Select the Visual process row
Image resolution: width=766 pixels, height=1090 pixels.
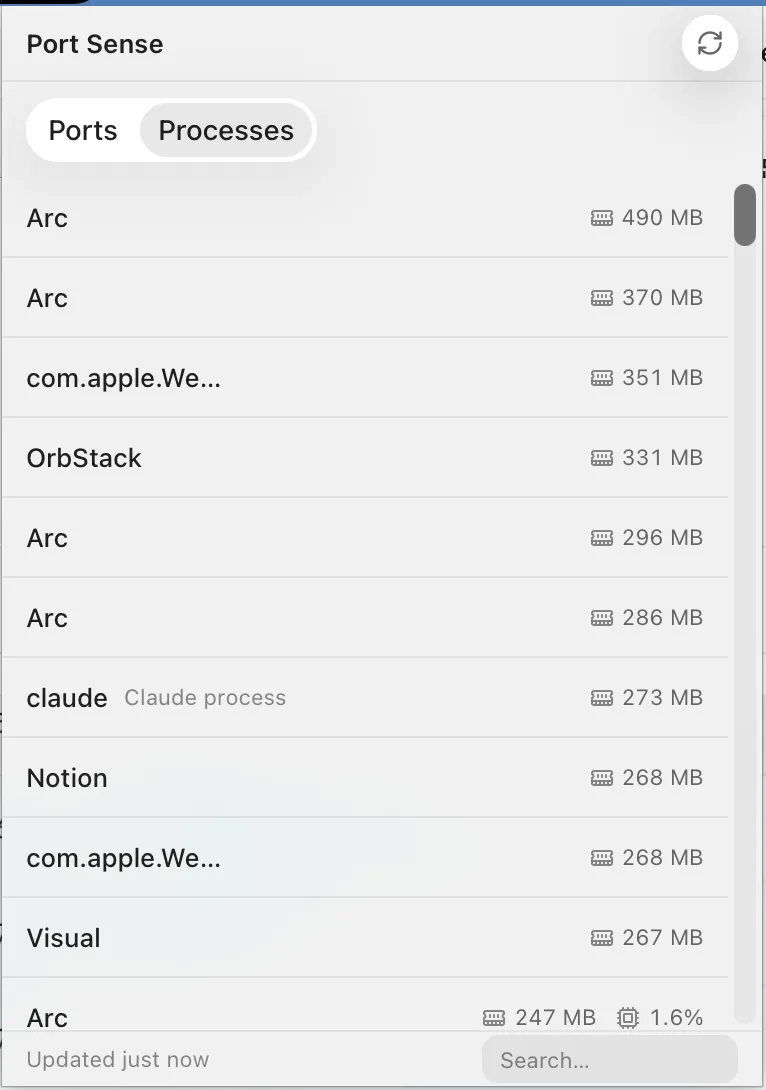pos(365,937)
